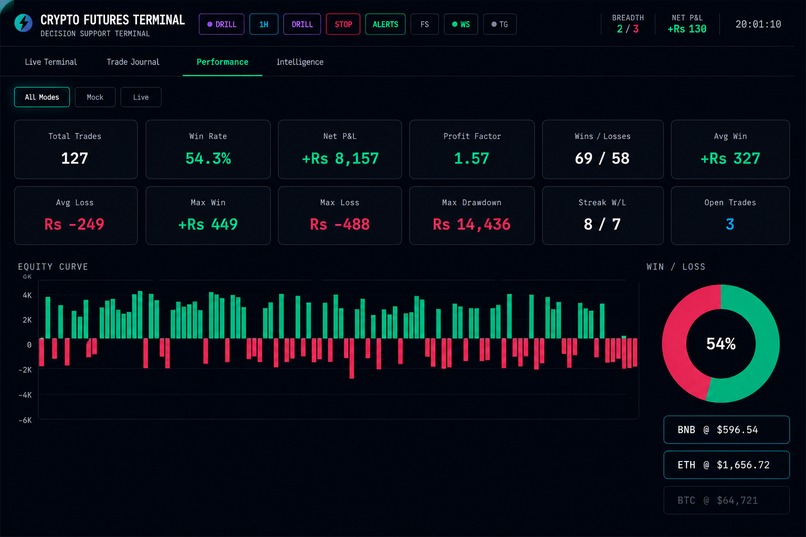Click the lightning bolt app logo
The width and height of the screenshot is (806, 537).
click(23, 23)
